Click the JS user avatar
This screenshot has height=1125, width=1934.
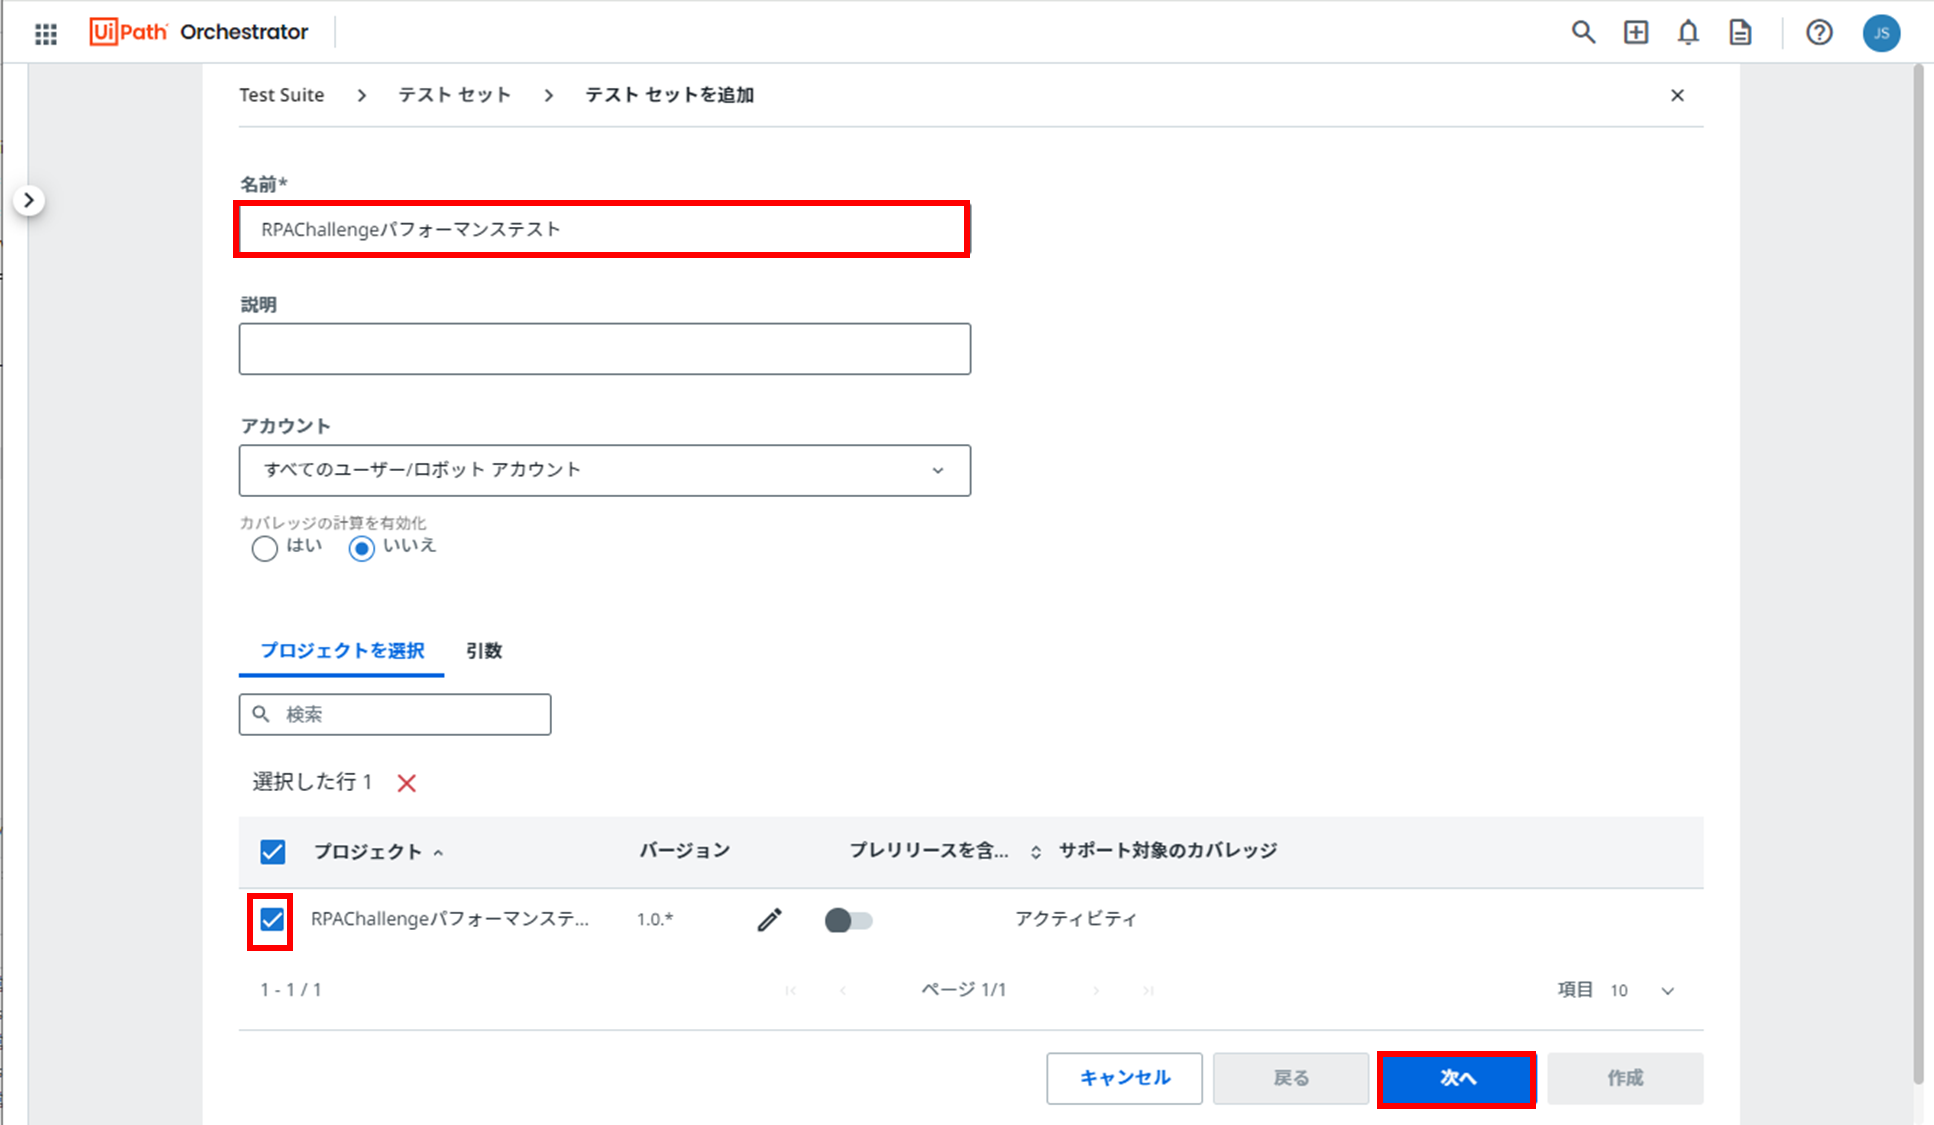coord(1881,32)
